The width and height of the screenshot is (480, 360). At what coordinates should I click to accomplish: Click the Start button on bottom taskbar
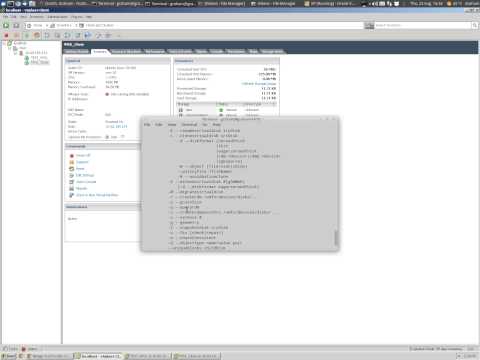coord(9,356)
